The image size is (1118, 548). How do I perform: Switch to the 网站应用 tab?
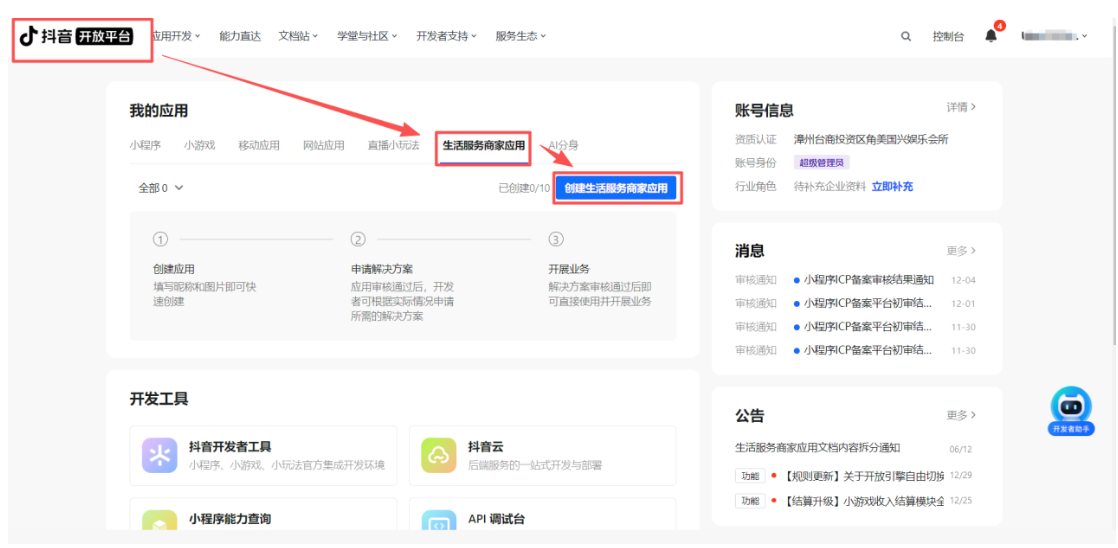[324, 145]
